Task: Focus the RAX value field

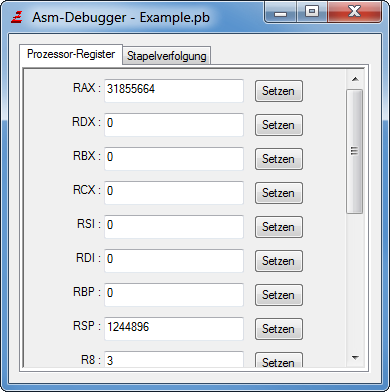Action: 174,91
